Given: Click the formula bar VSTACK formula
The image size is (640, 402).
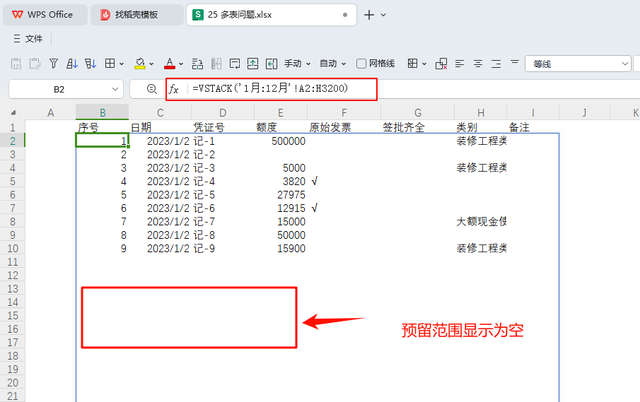Looking at the screenshot, I should (x=270, y=89).
